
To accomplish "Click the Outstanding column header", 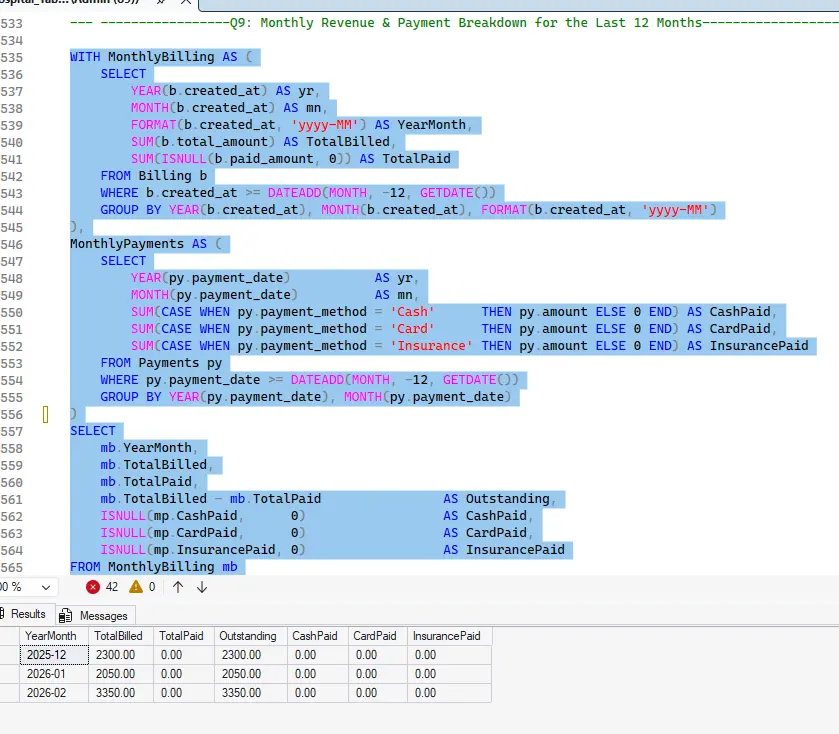I will tap(250, 636).
